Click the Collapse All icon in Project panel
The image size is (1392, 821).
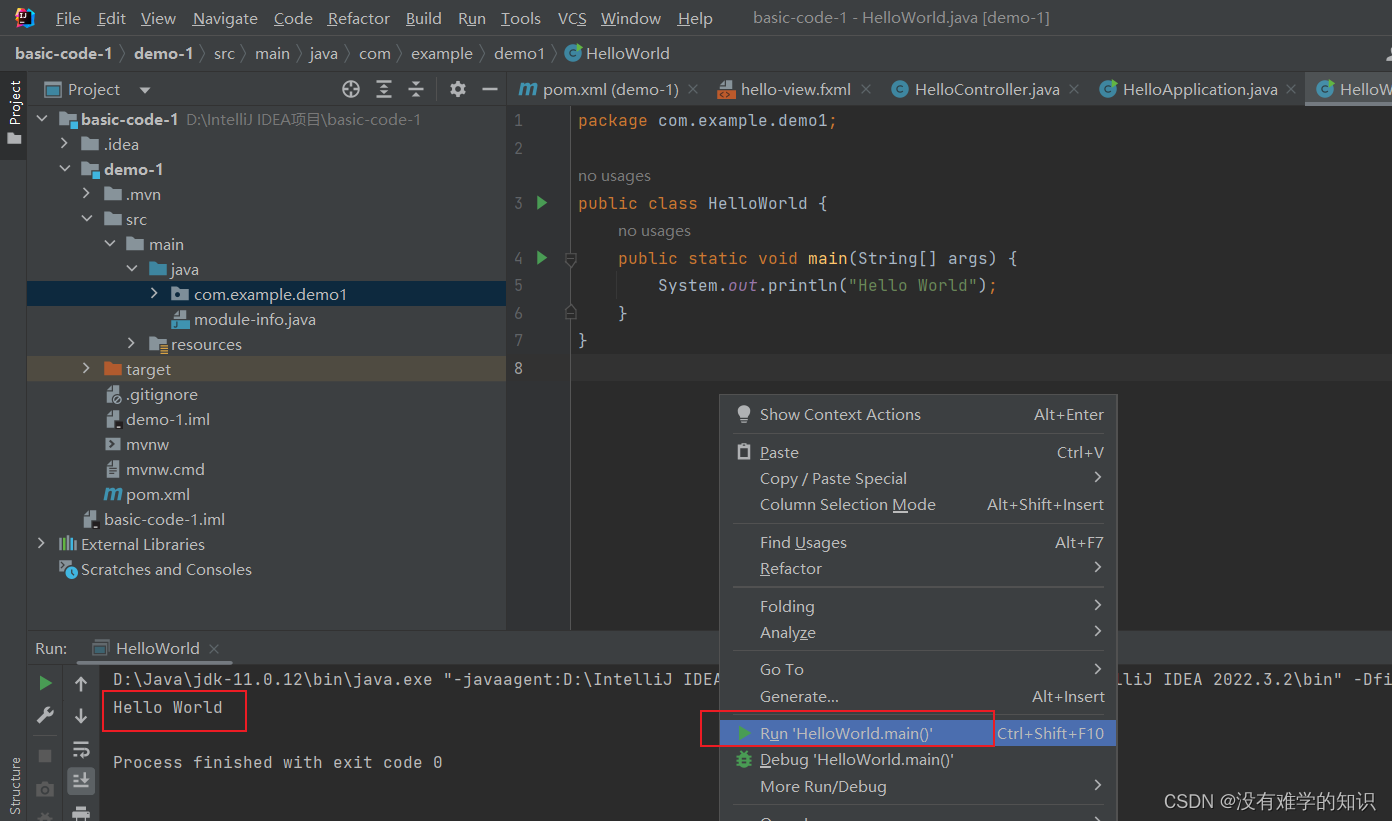(416, 89)
